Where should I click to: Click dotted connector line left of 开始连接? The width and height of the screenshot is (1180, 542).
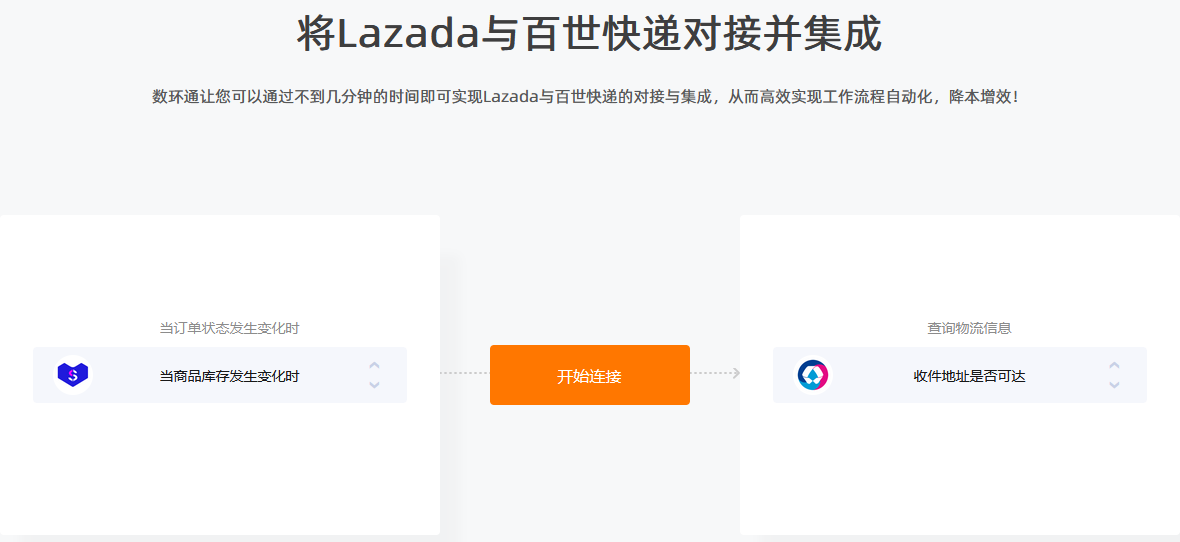point(464,373)
